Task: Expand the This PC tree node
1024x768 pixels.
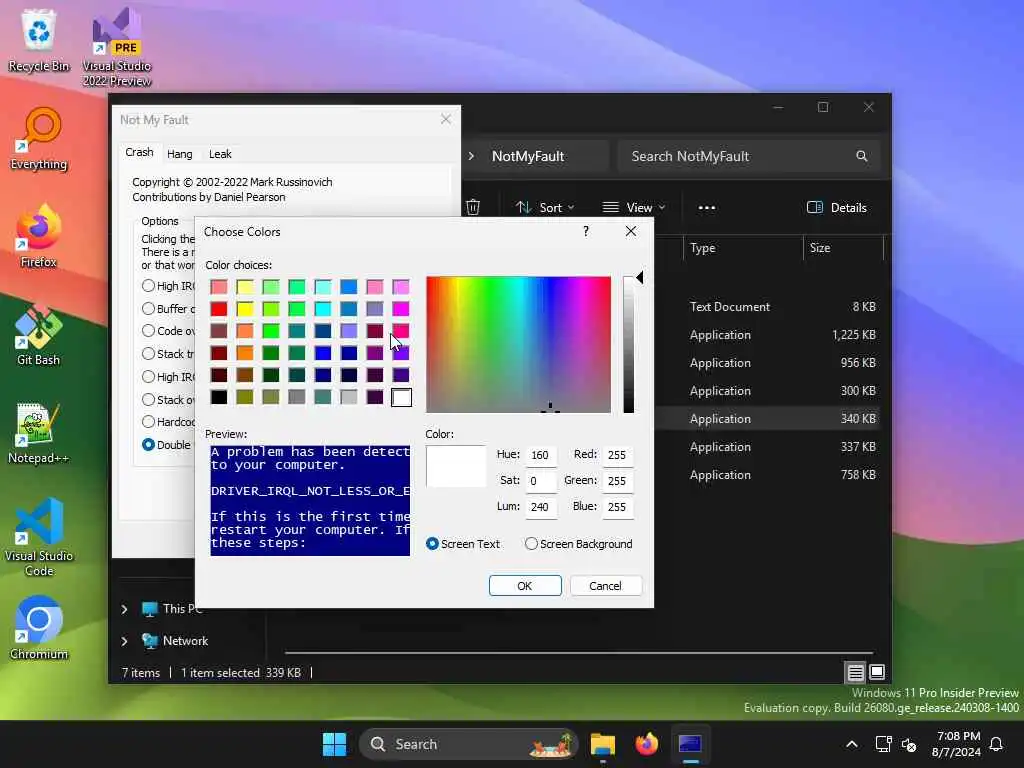Action: 124,609
